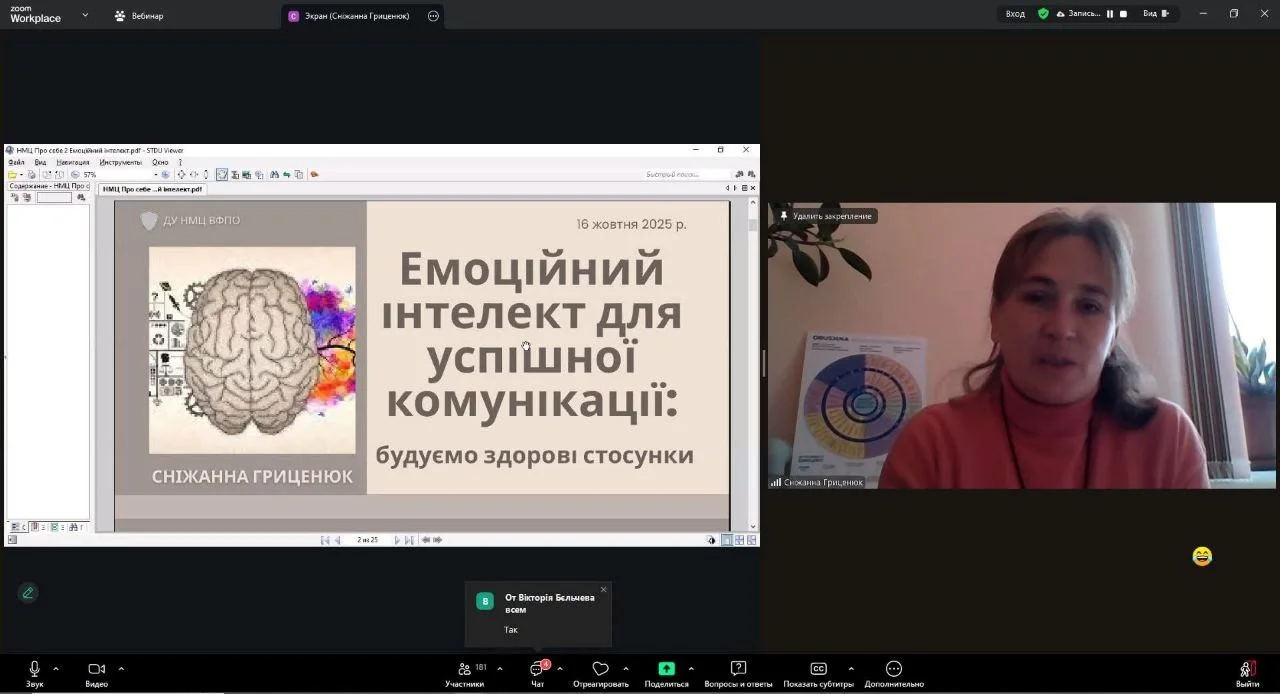The image size is (1280, 694).
Task: Toggle the microphone Звук button
Action: [x=34, y=669]
